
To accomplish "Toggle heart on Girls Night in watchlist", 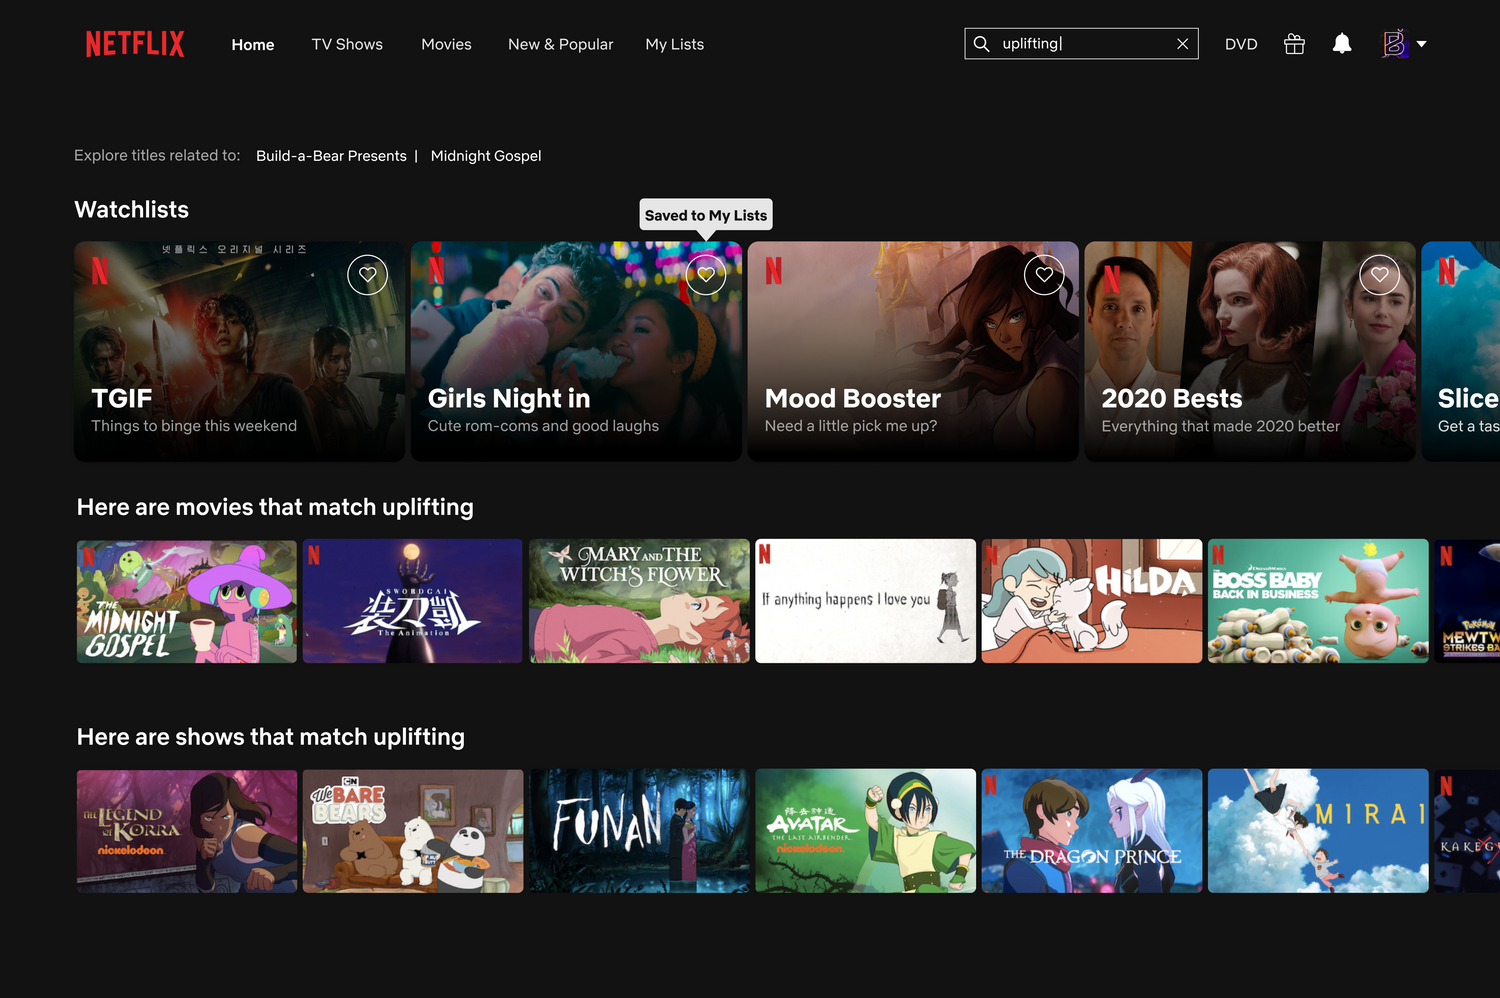I will (706, 274).
